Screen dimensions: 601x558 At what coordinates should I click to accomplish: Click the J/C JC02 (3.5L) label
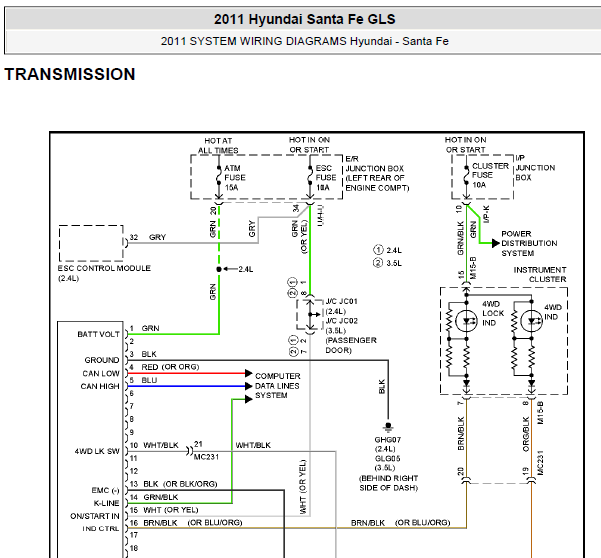coord(341,326)
